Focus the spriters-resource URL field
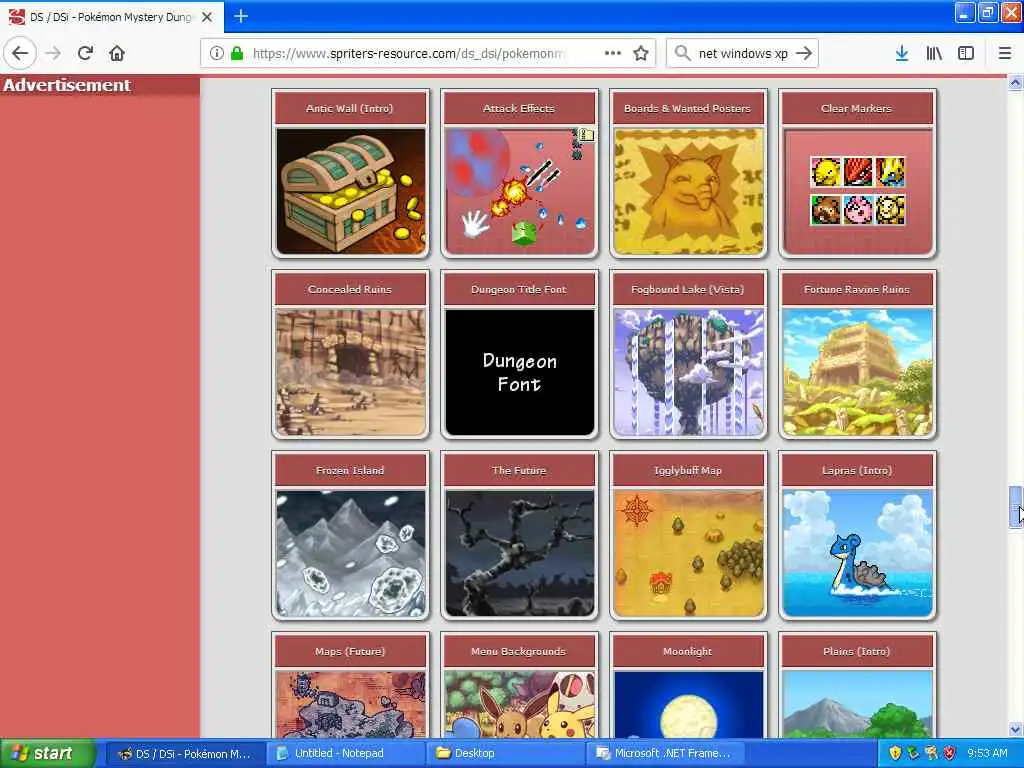The image size is (1024, 768). [408, 54]
